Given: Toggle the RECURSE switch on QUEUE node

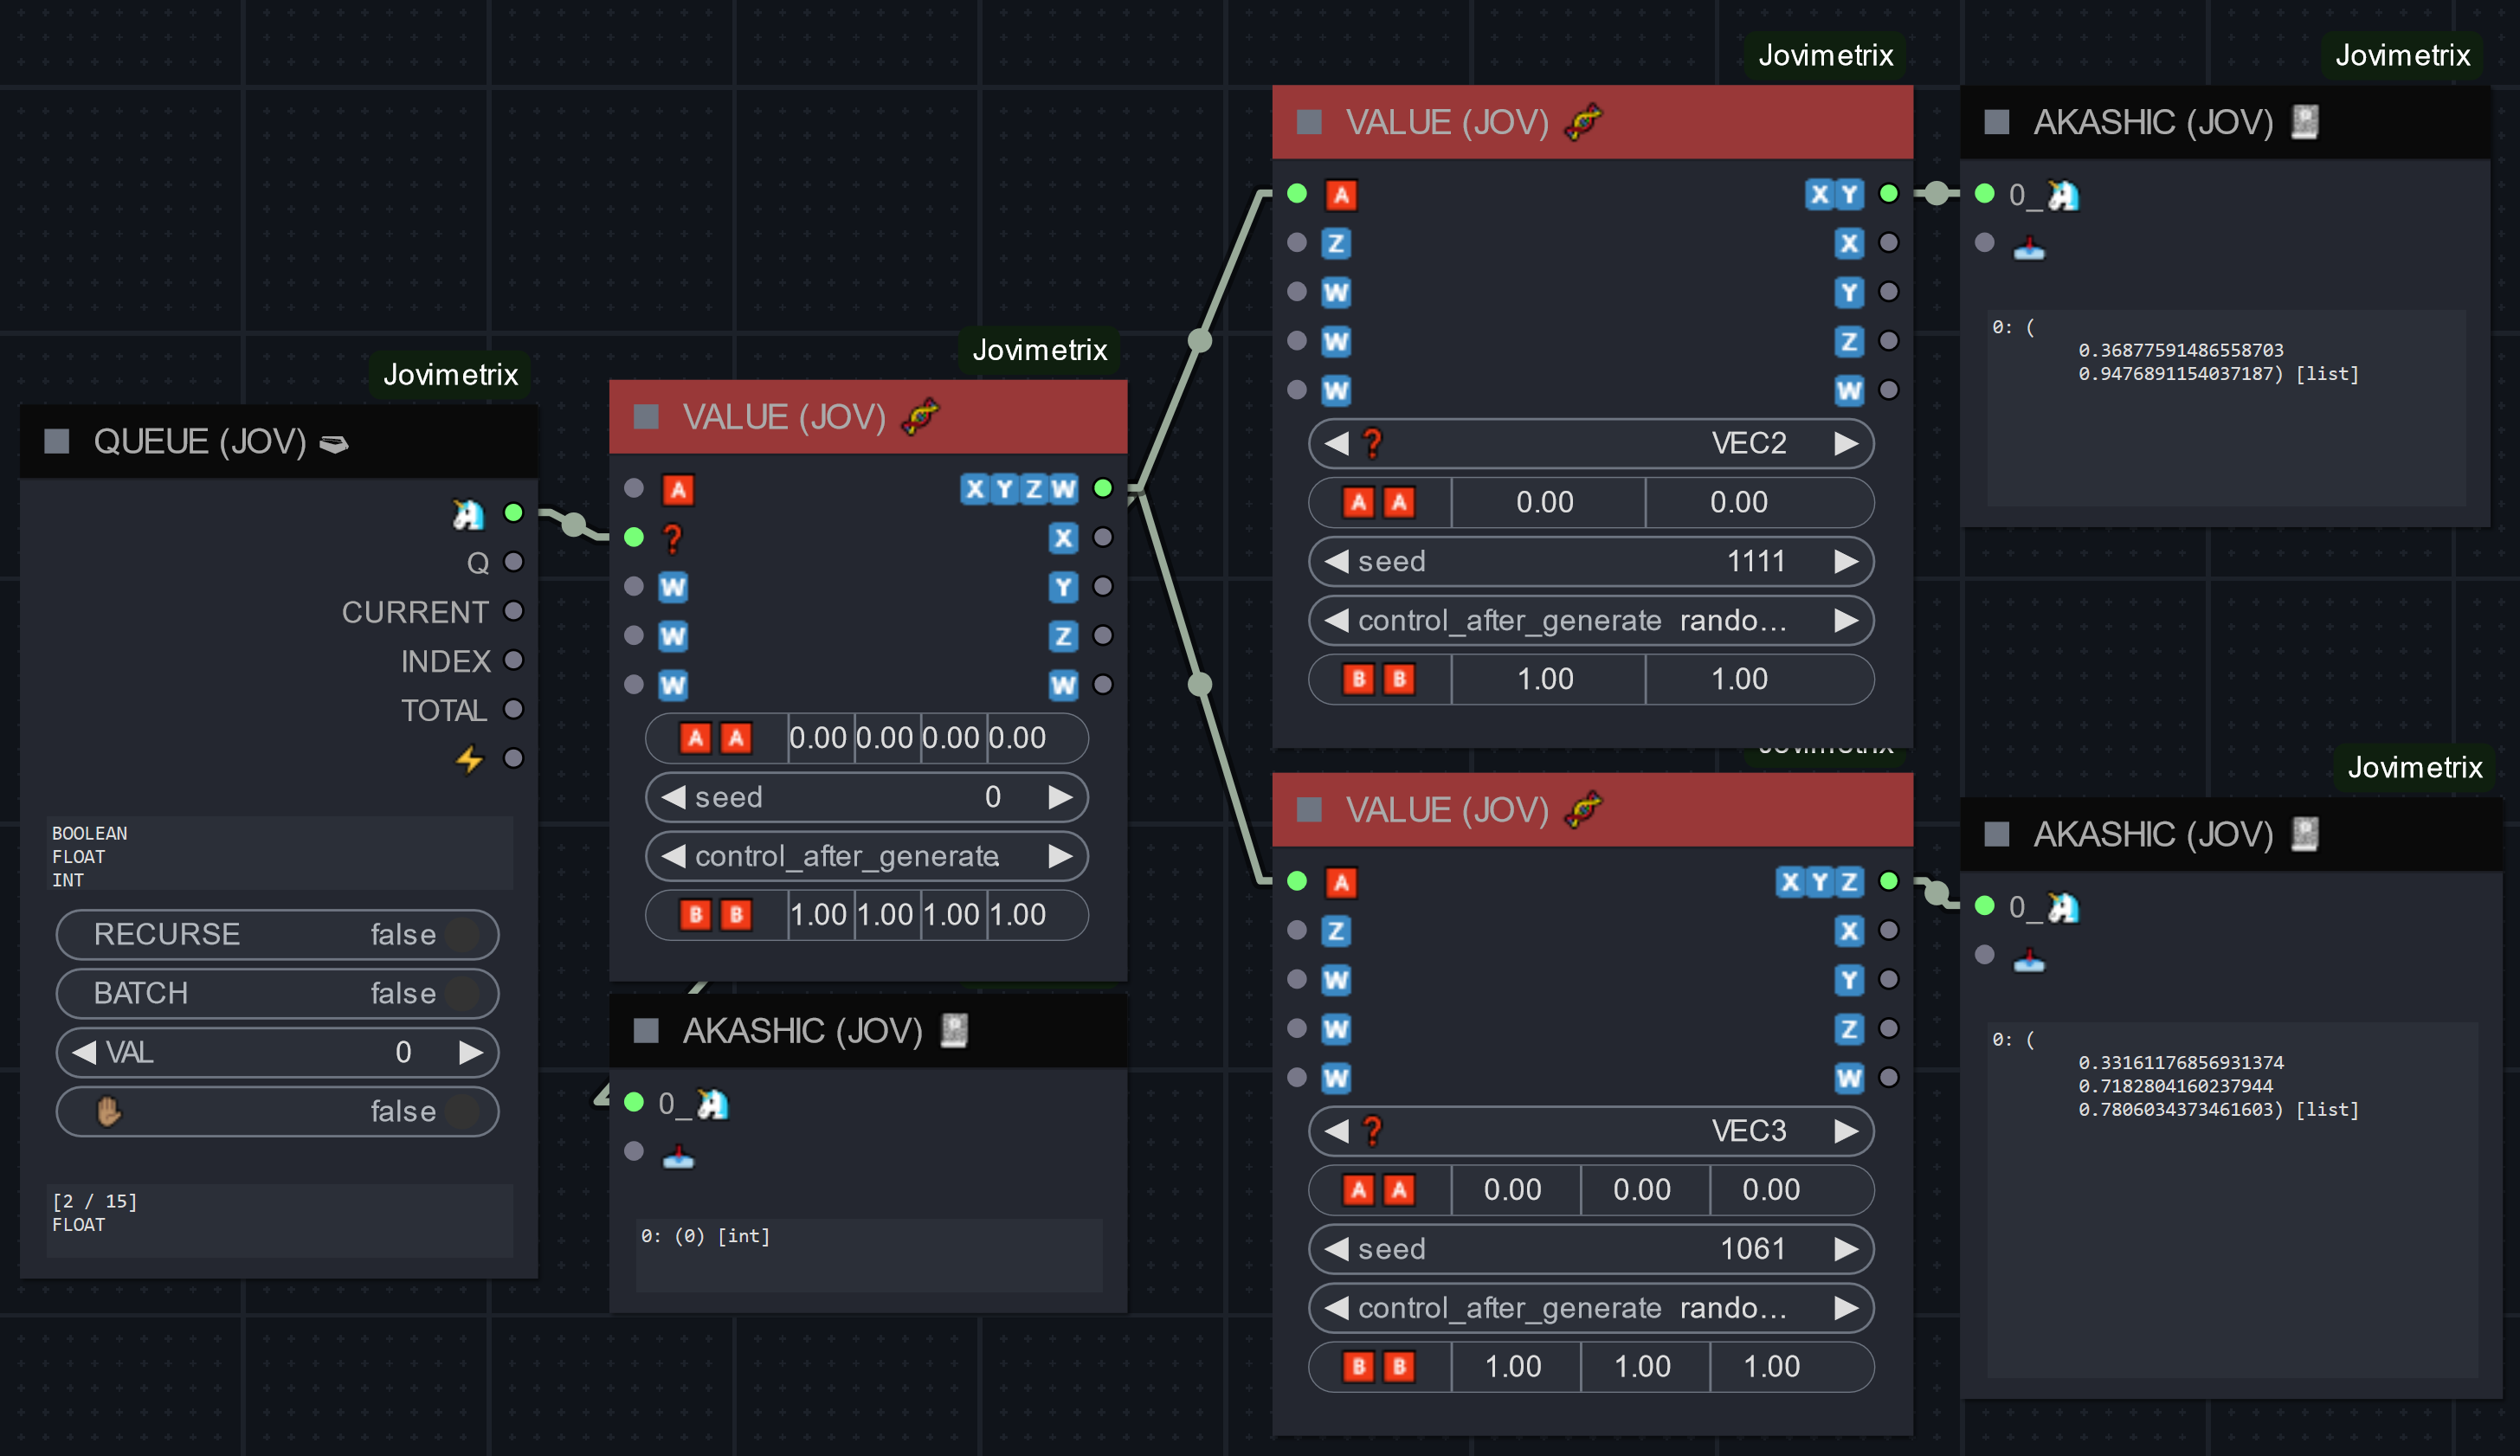Looking at the screenshot, I should [462, 935].
